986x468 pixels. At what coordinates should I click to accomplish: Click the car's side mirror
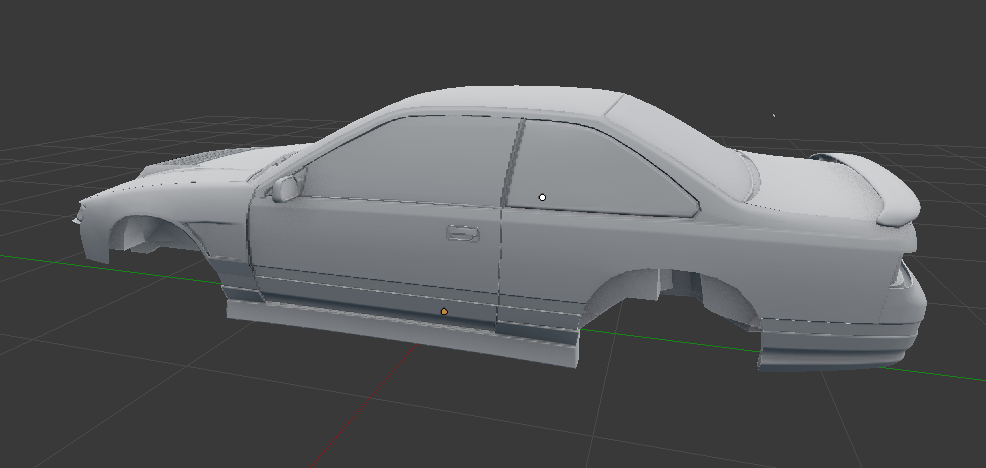285,188
